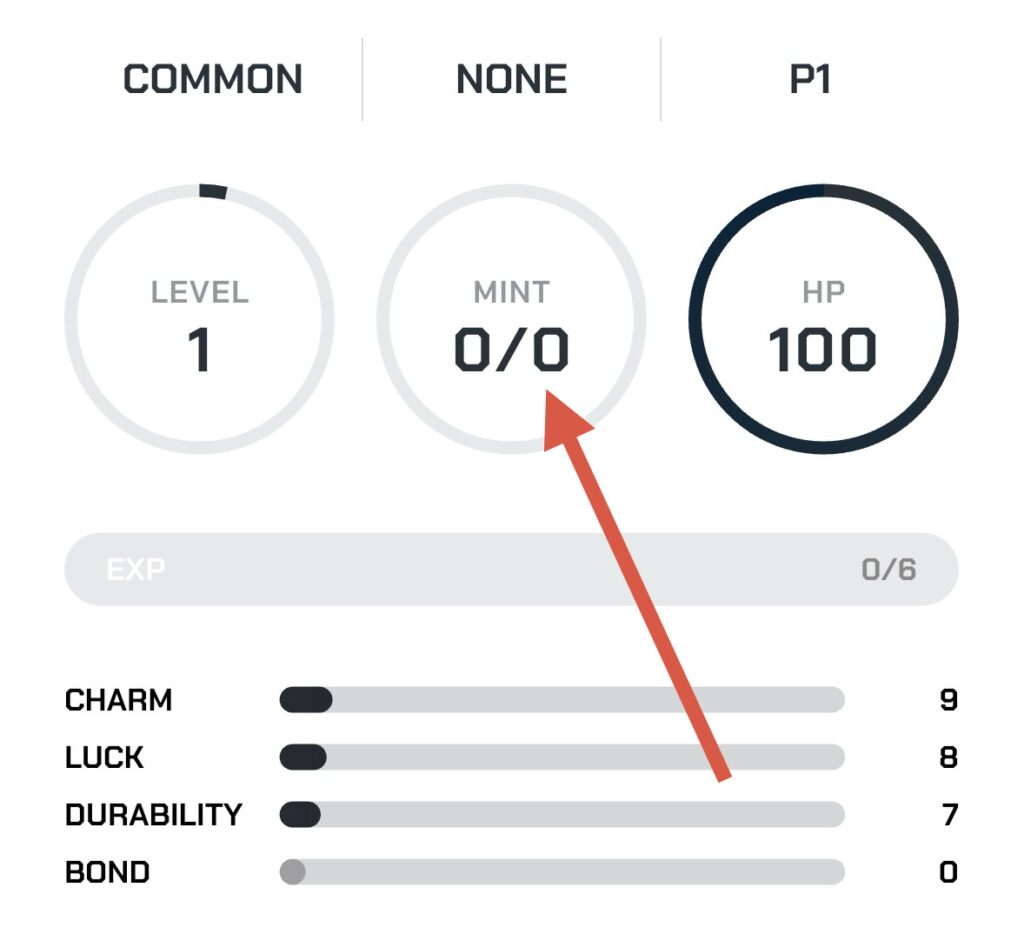The height and width of the screenshot is (941, 1024).
Task: Click the HP 100 circle gauge
Action: (824, 319)
